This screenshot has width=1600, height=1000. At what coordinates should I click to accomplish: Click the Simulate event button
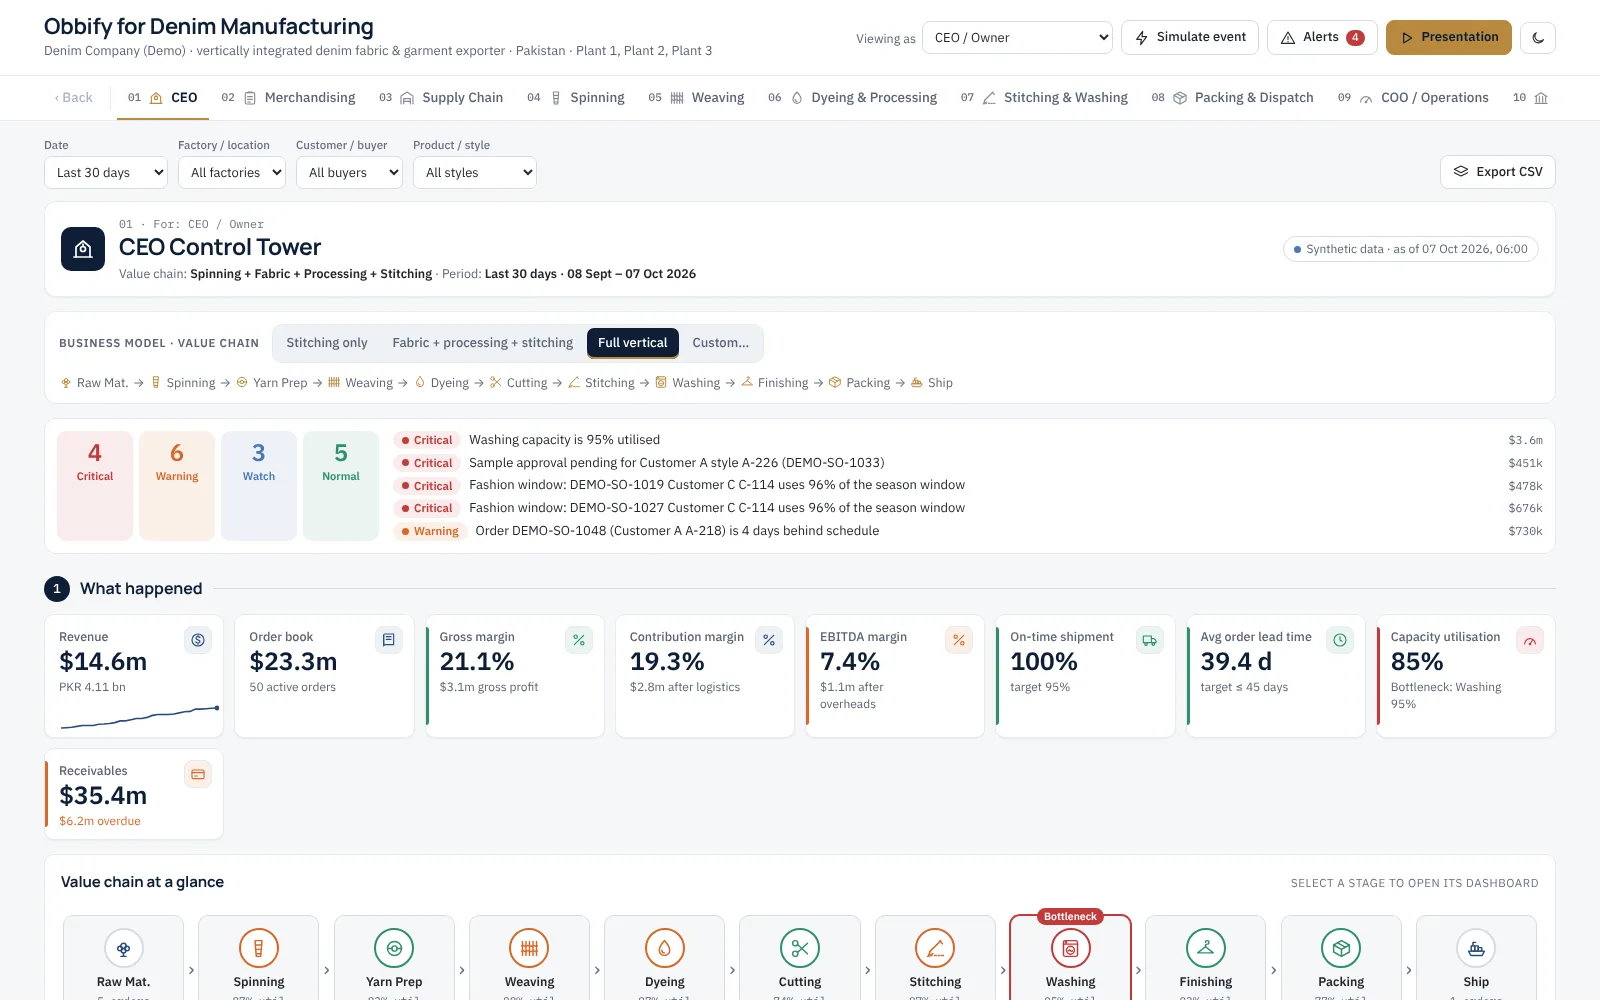(x=1190, y=38)
